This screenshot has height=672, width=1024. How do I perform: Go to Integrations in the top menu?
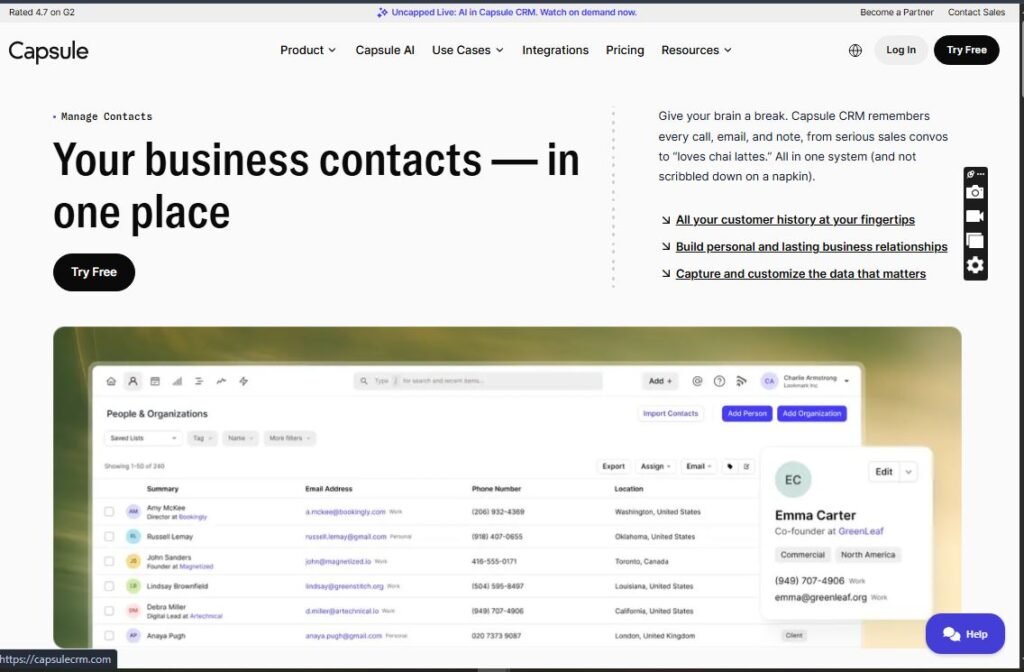click(555, 49)
